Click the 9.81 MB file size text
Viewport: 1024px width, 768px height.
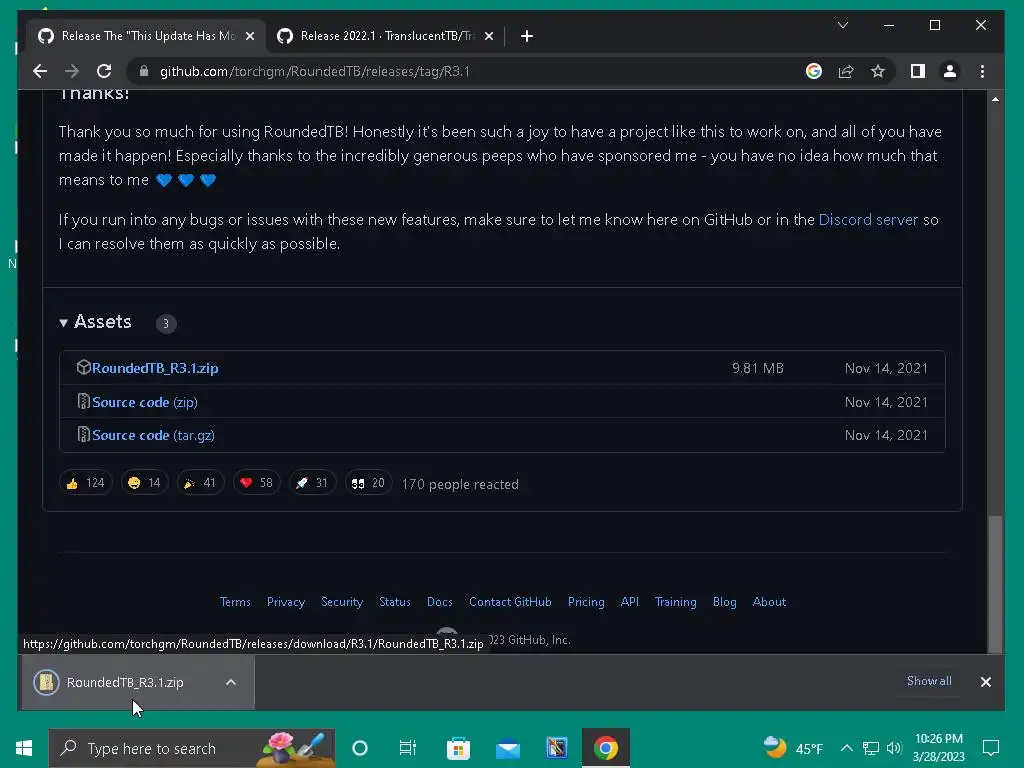click(758, 368)
